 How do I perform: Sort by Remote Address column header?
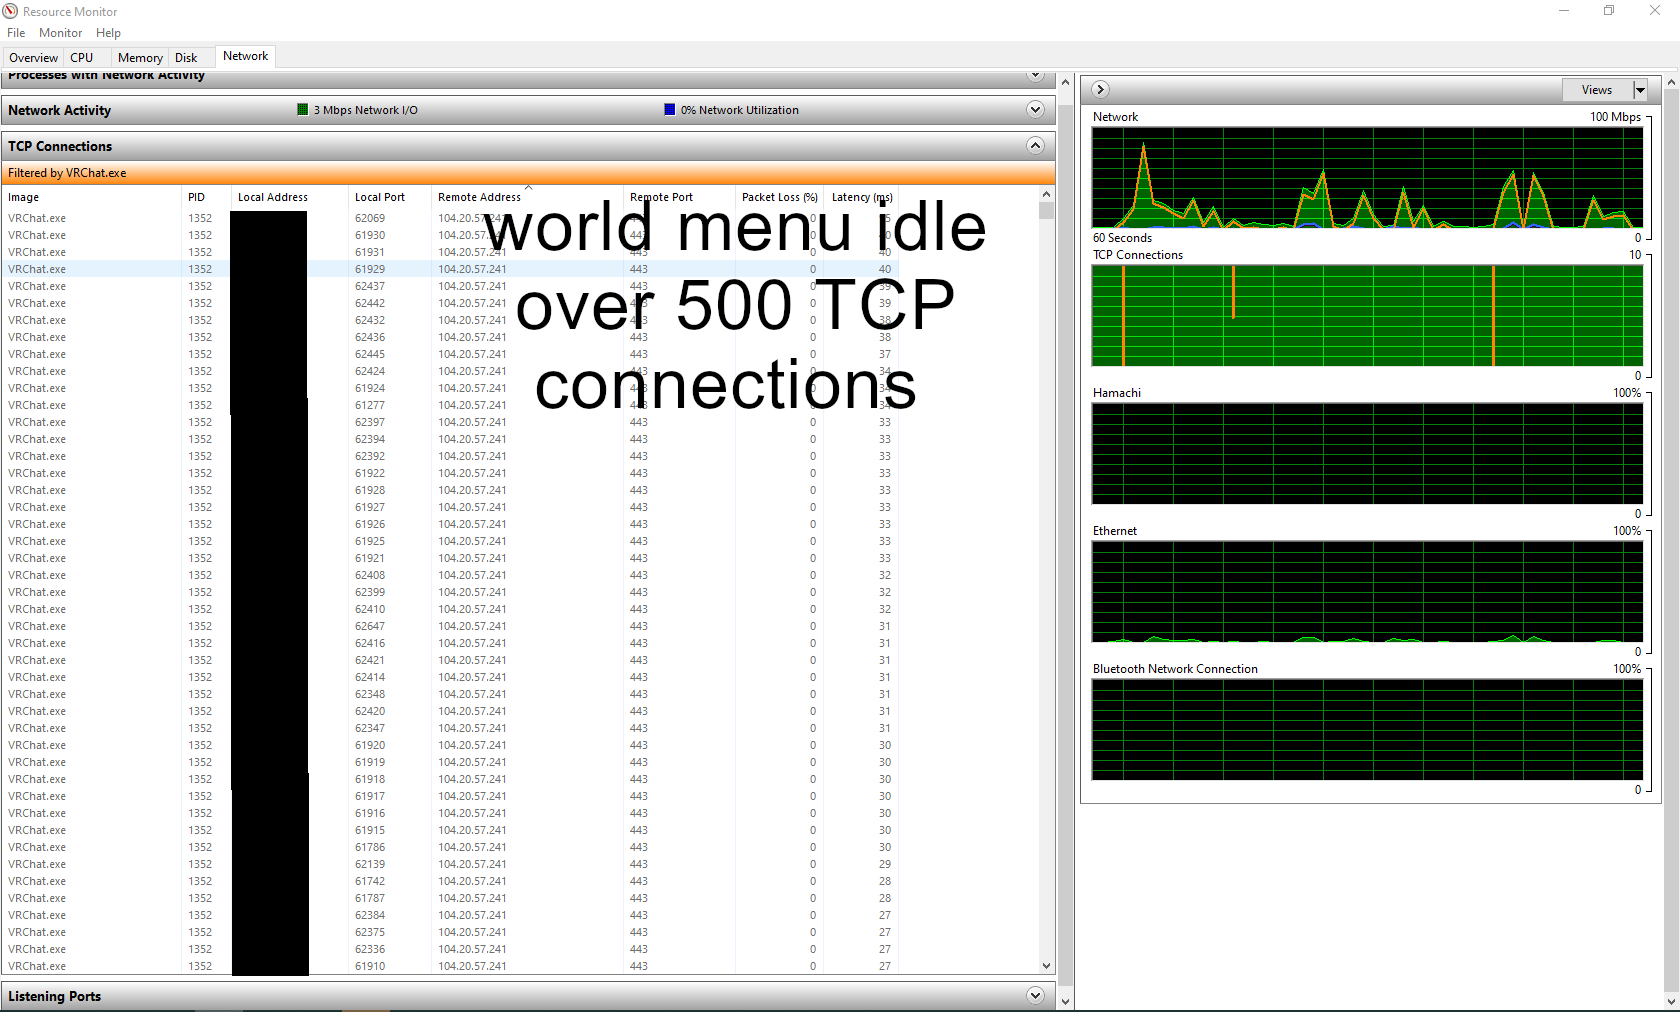[528, 197]
